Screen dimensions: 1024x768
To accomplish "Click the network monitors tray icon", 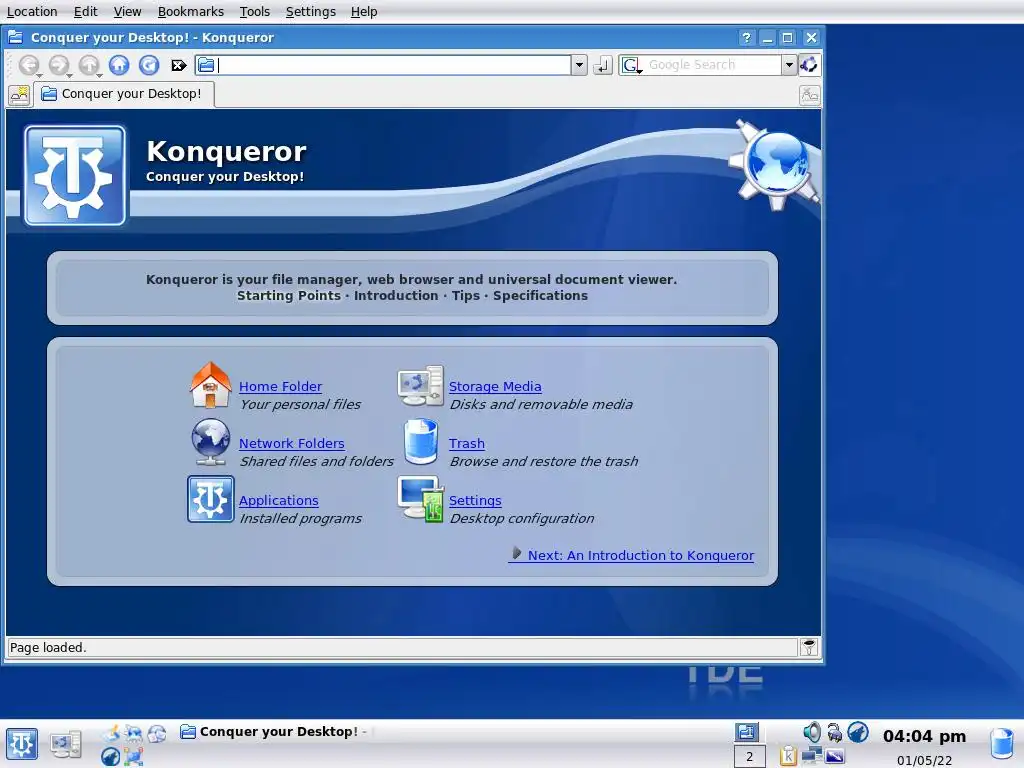I will point(812,756).
